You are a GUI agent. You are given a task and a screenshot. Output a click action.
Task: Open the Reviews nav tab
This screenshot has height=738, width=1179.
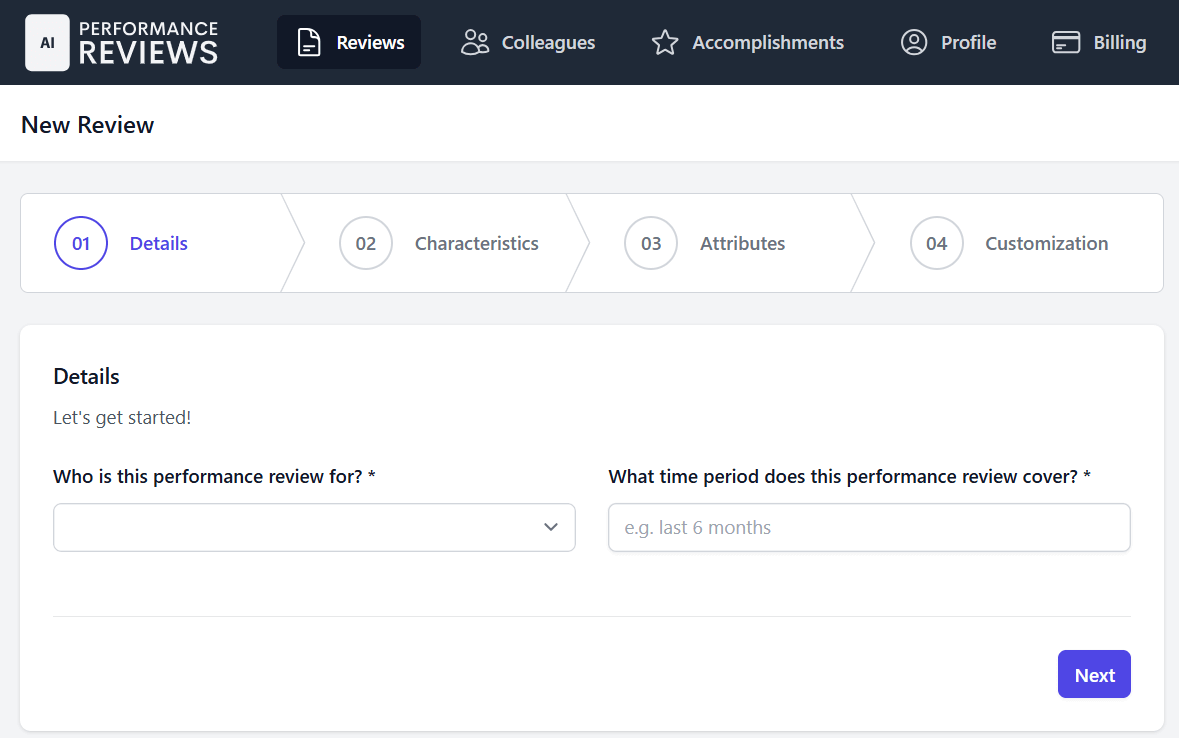pos(349,42)
